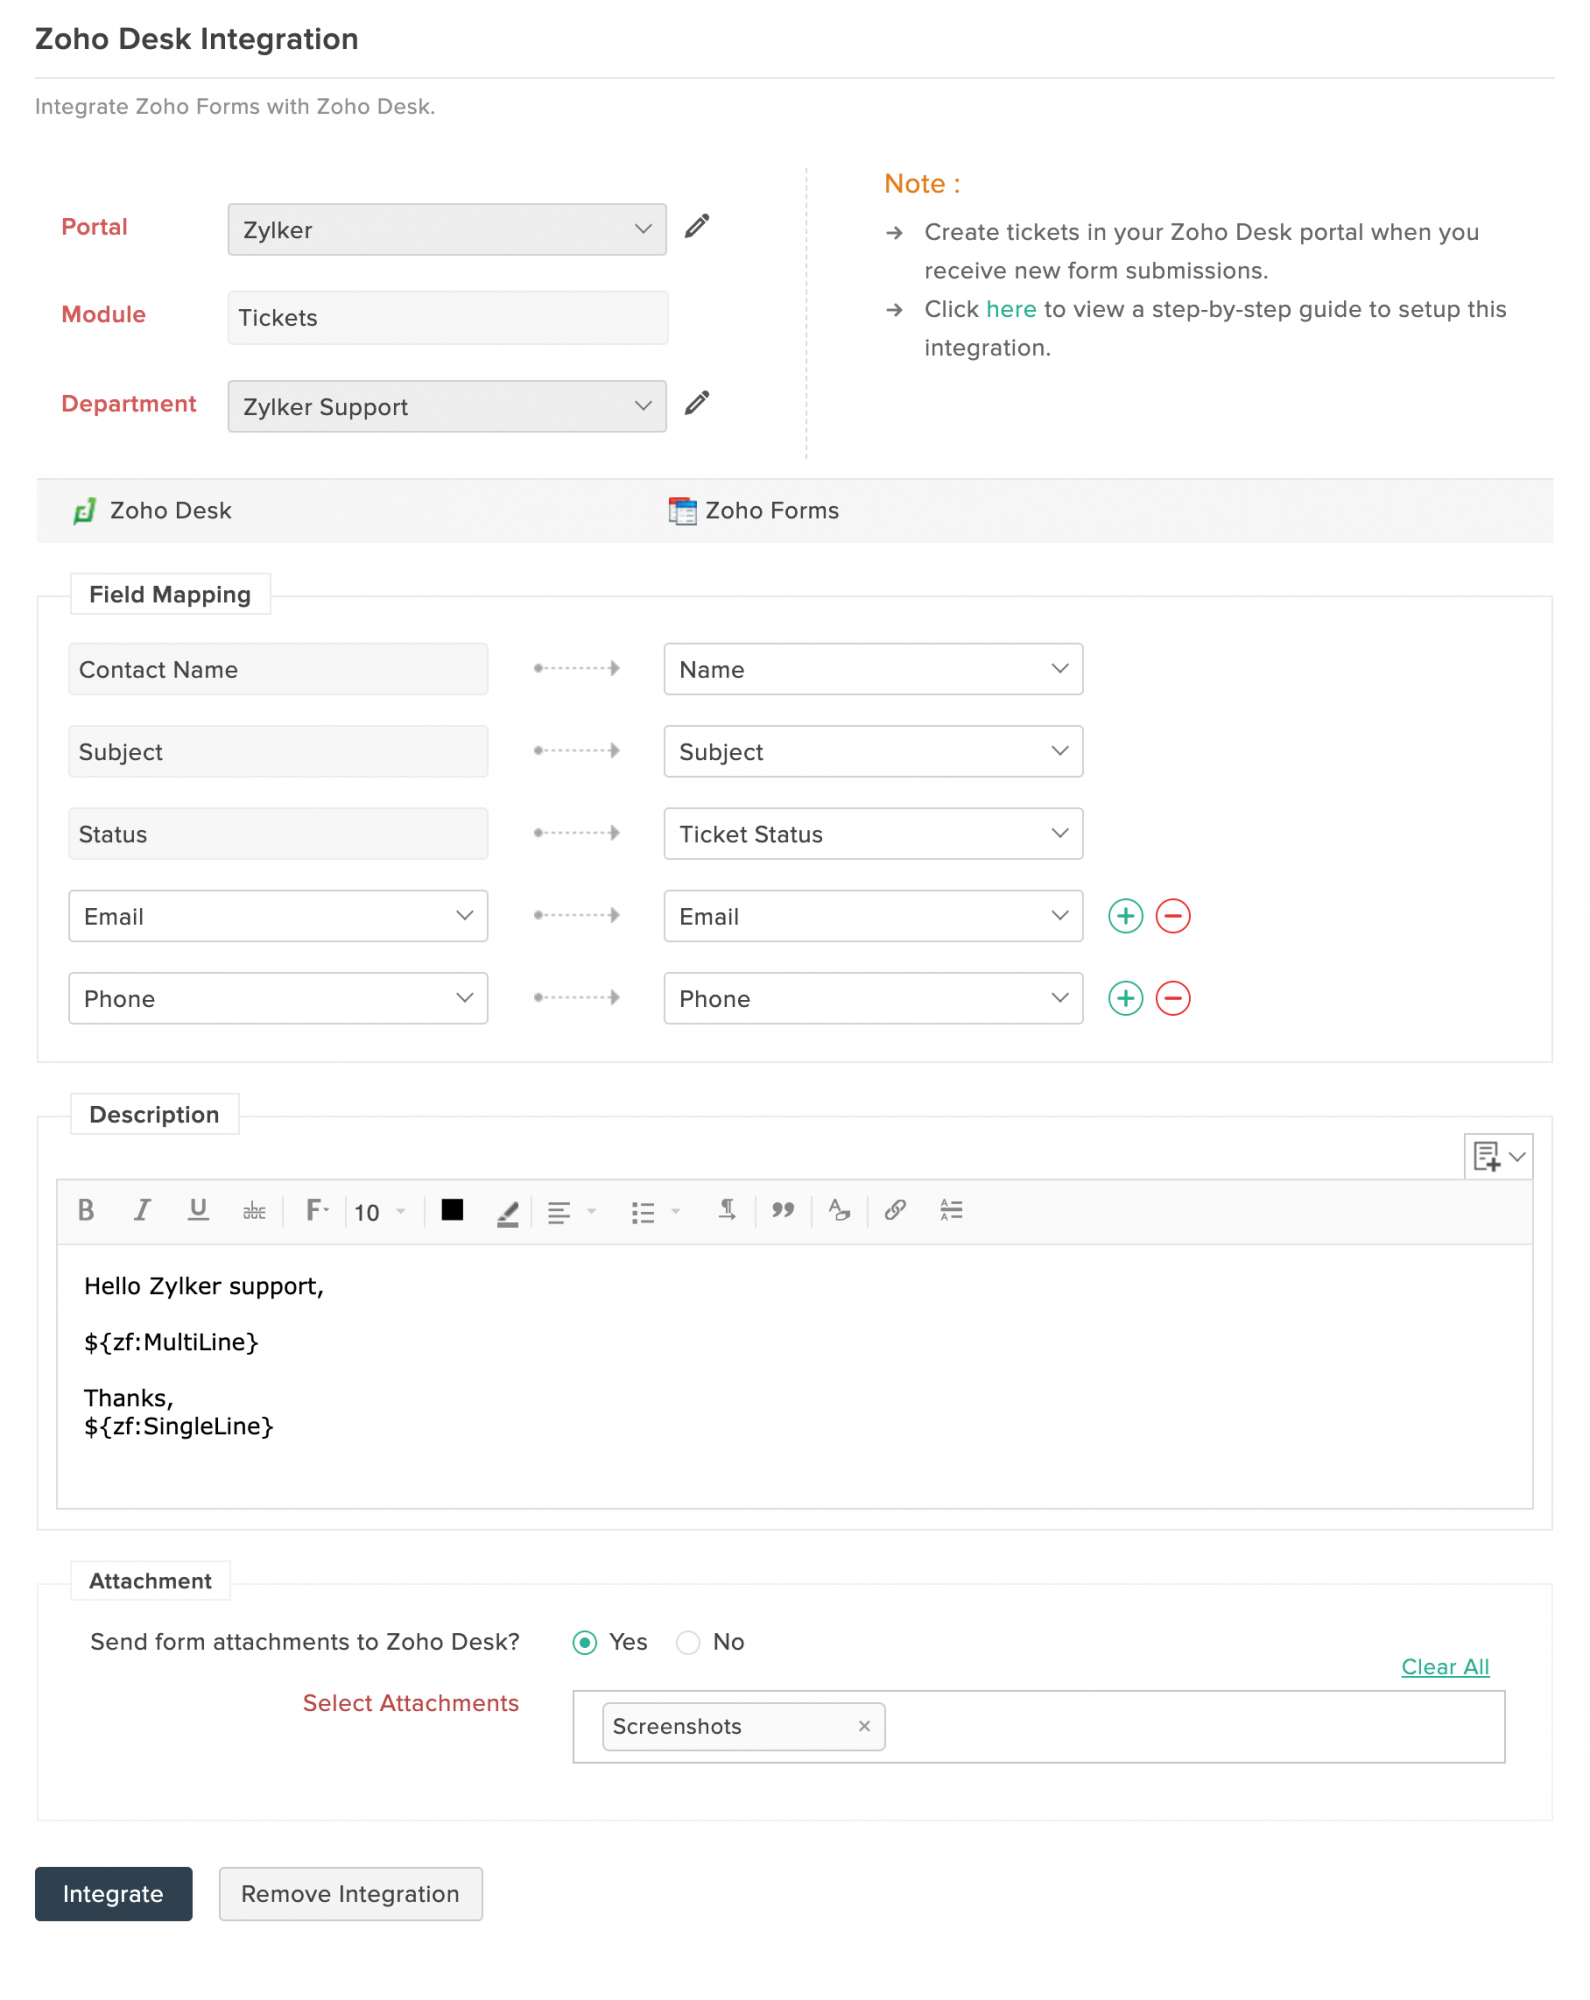The height and width of the screenshot is (2000, 1590).
Task: Select Yes for sending form attachments
Action: (585, 1642)
